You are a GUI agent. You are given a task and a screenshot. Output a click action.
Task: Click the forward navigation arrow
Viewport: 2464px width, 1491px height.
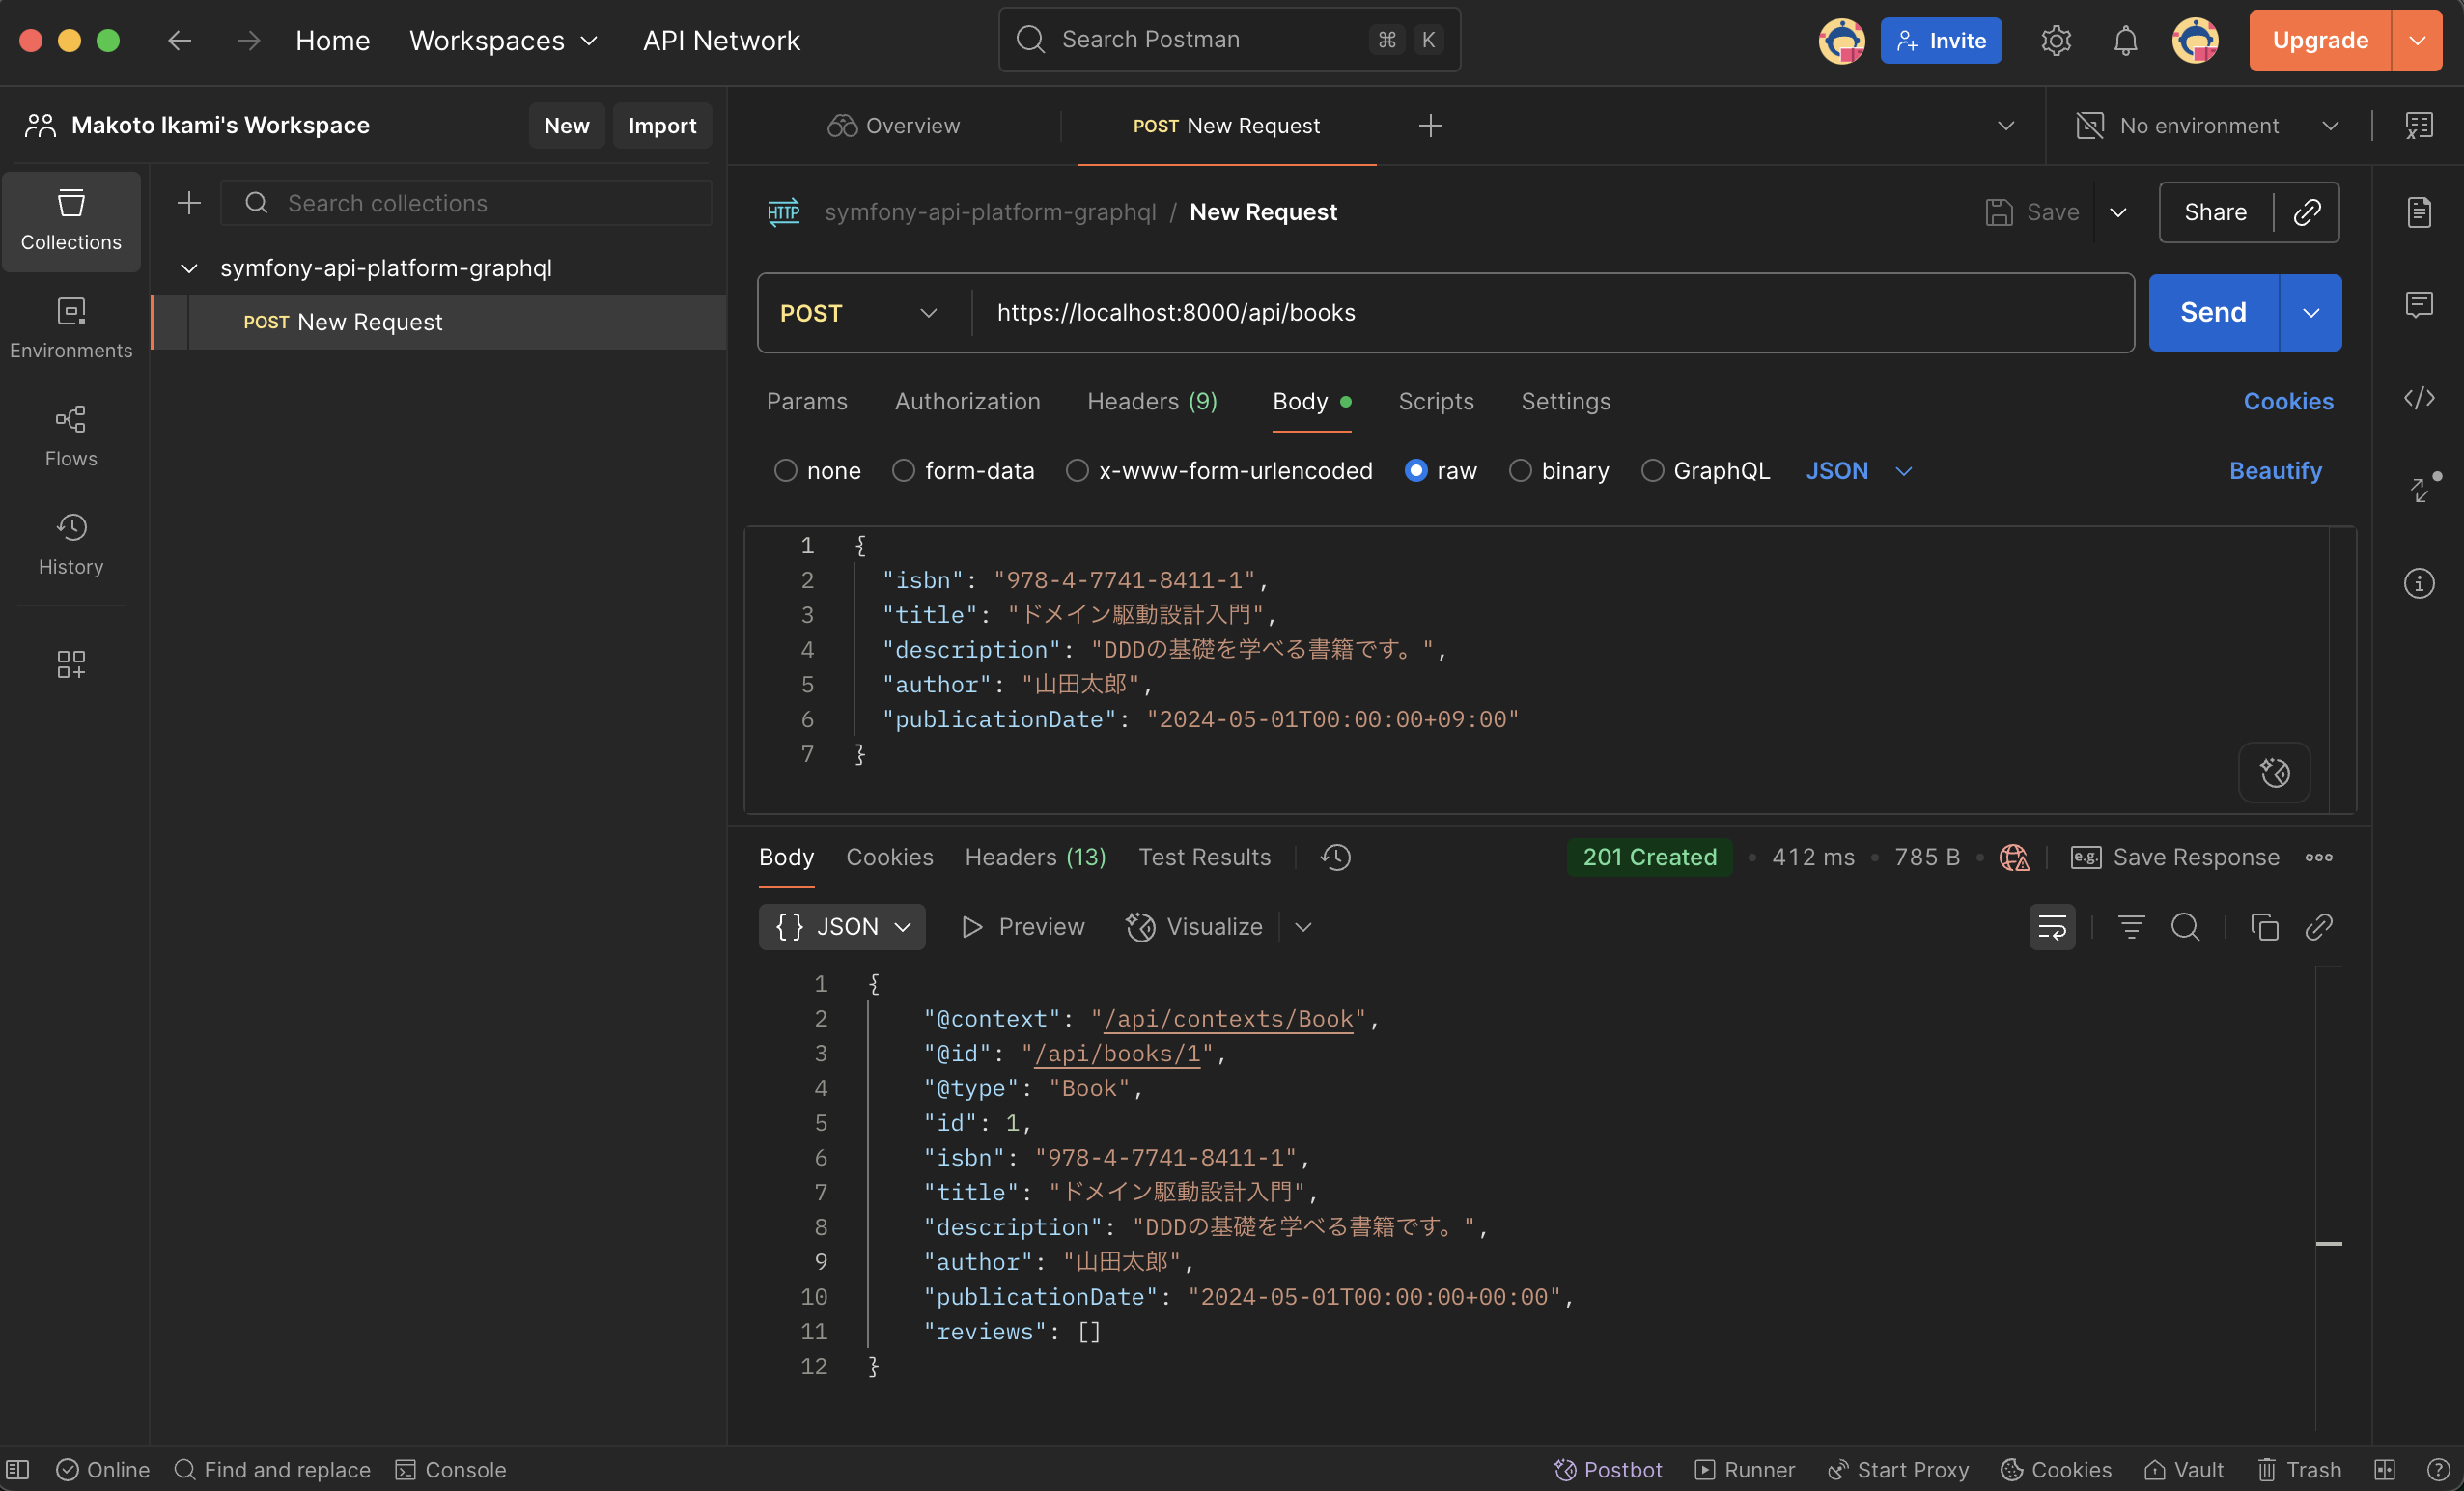click(249, 40)
